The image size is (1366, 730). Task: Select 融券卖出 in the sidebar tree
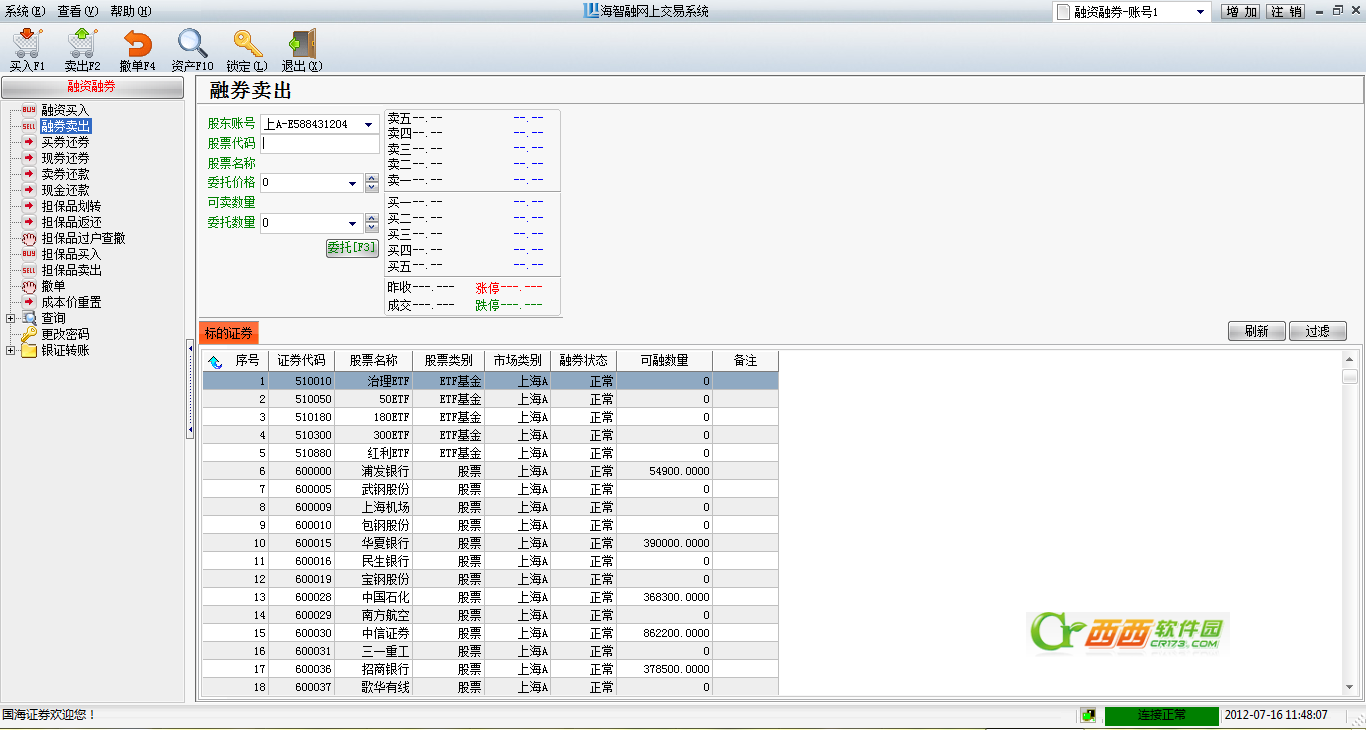pyautogui.click(x=65, y=126)
